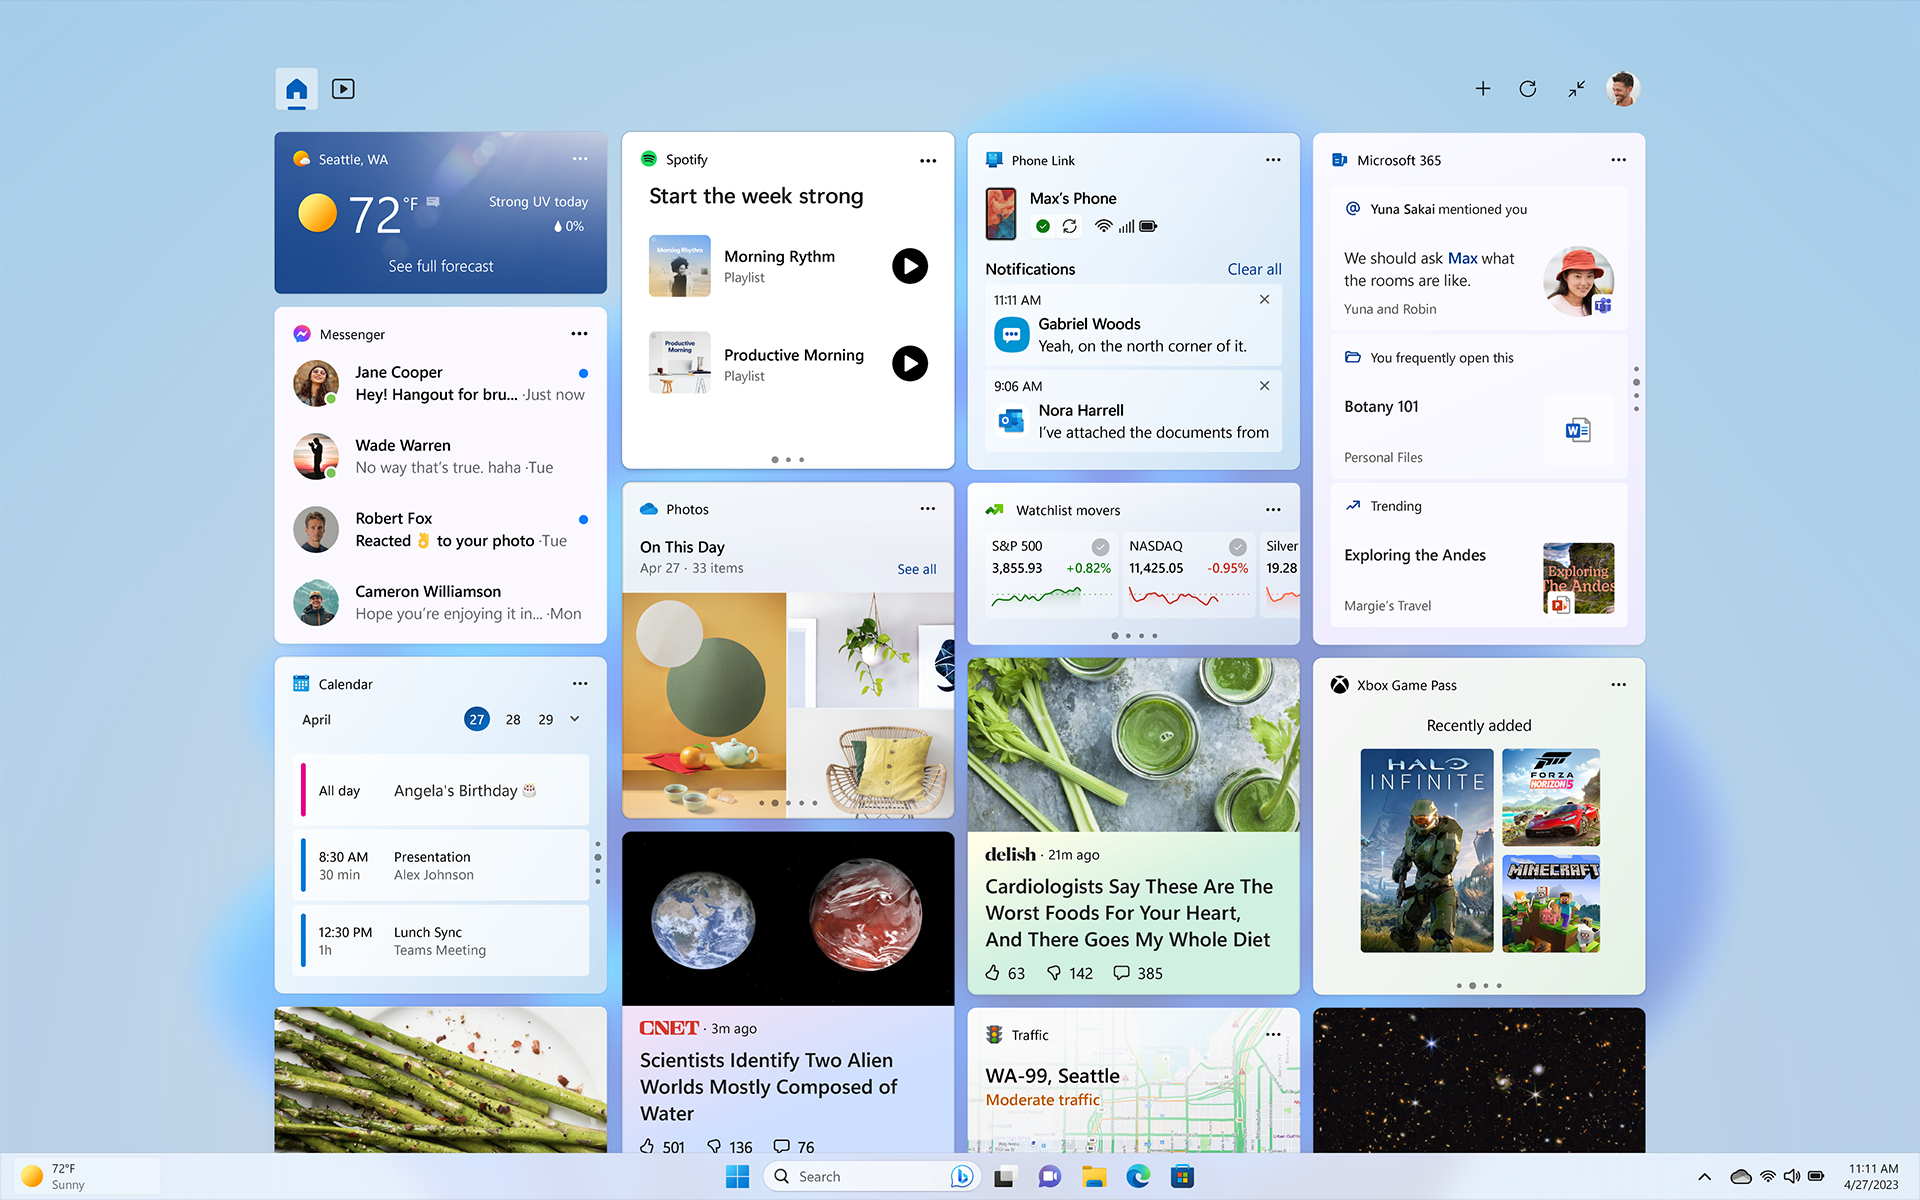This screenshot has height=1200, width=1920.
Task: Click the Calendar widget icon
Action: click(299, 683)
